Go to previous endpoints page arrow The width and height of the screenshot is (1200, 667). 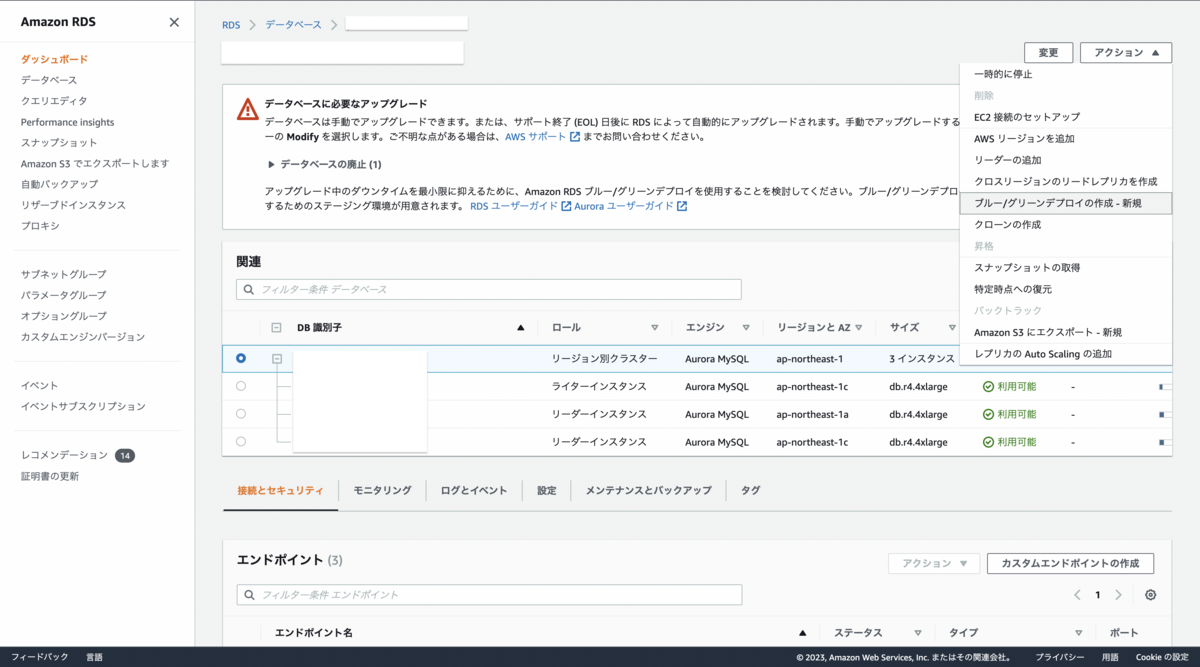[x=1077, y=595]
